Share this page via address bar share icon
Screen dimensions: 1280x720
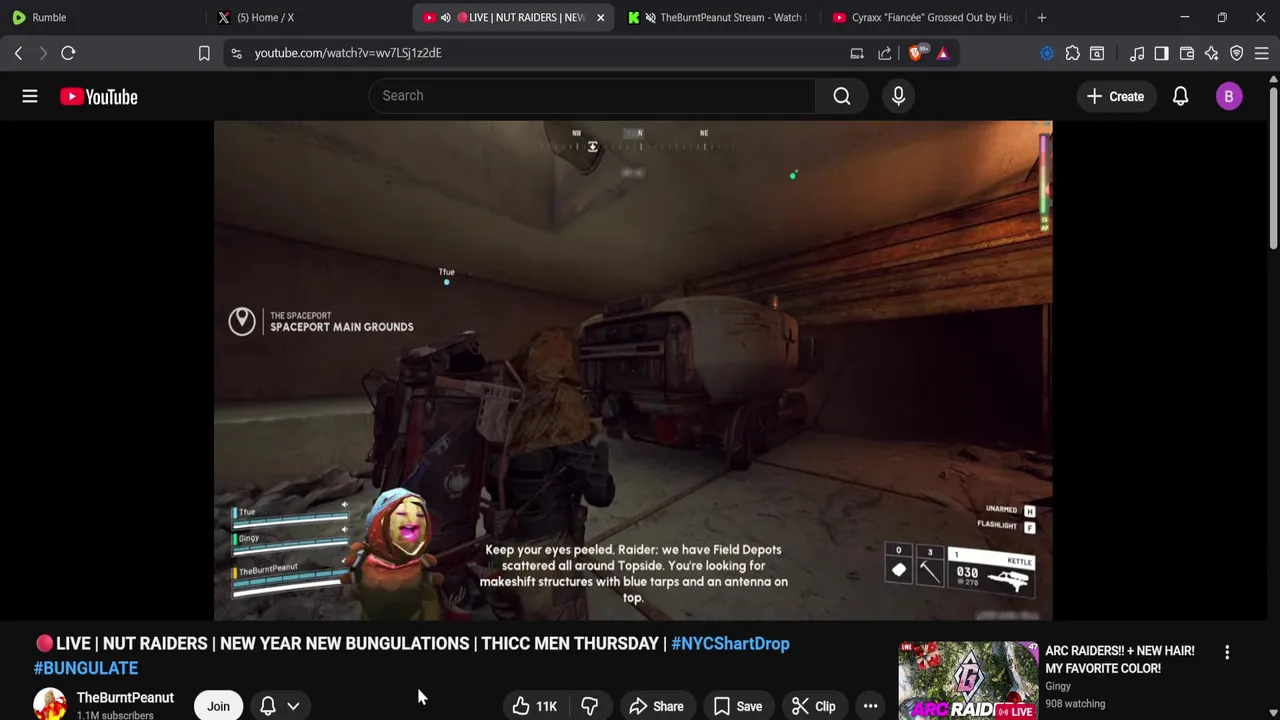click(x=885, y=53)
